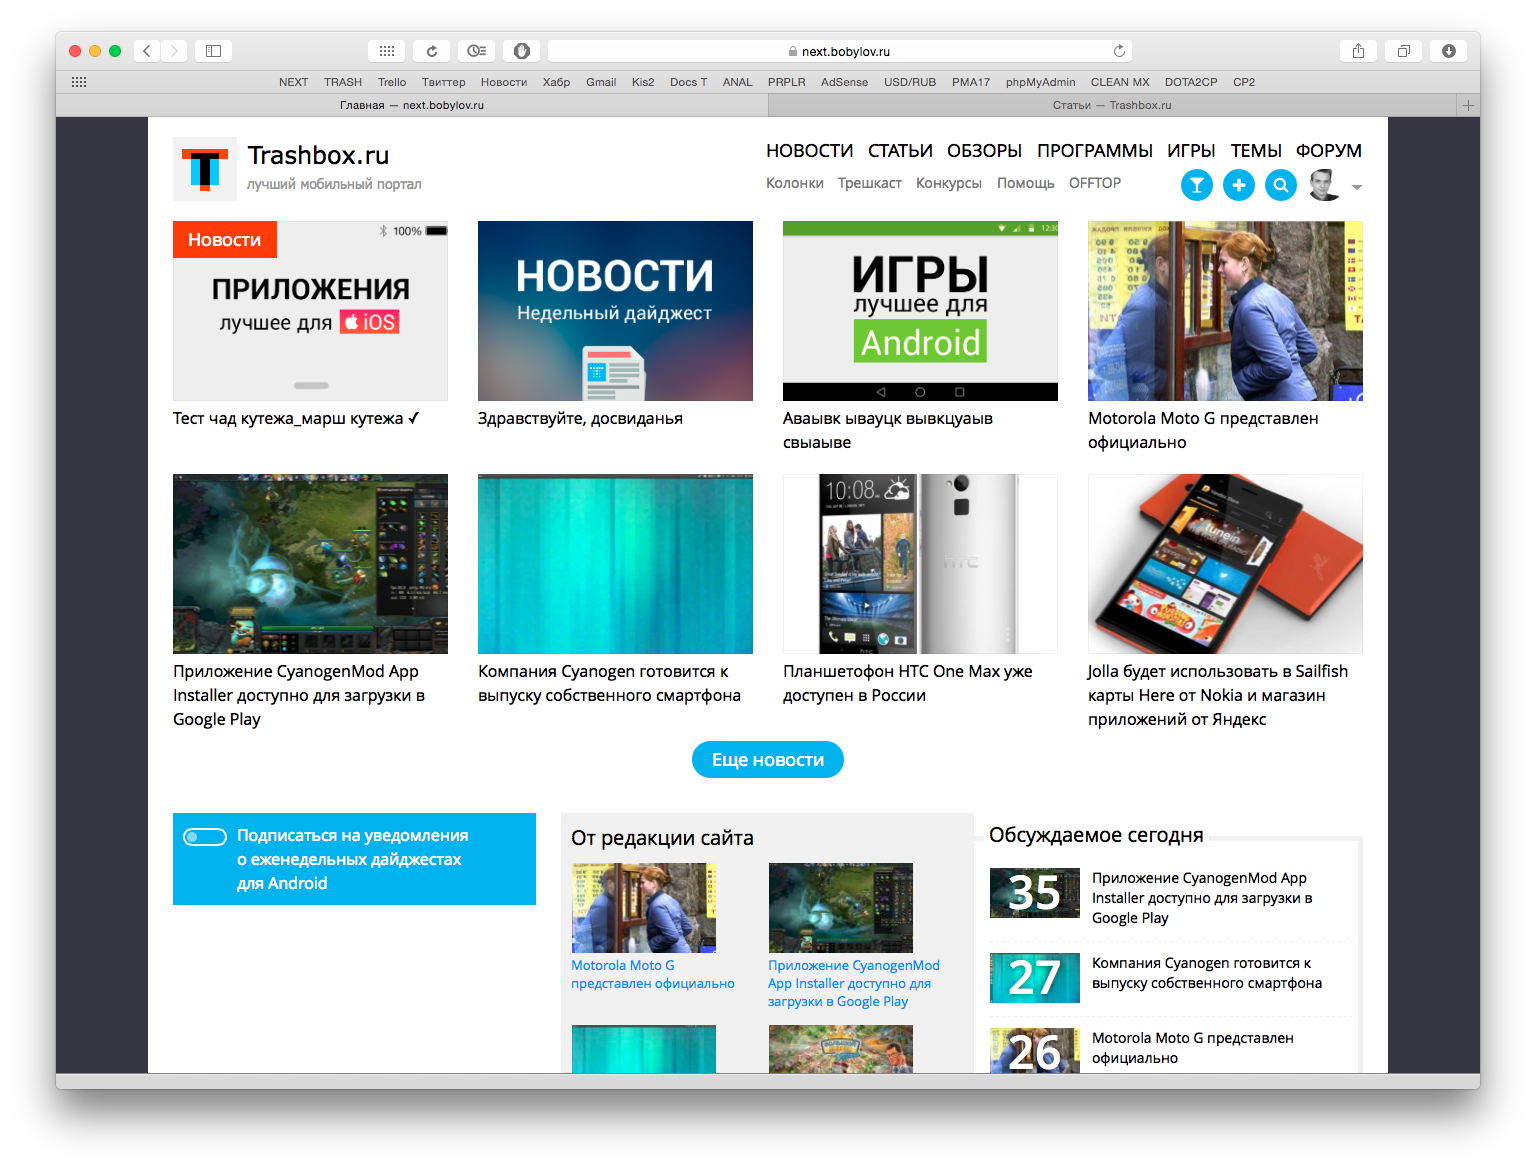Open the phpMyAdmin bookmark

pyautogui.click(x=1040, y=82)
